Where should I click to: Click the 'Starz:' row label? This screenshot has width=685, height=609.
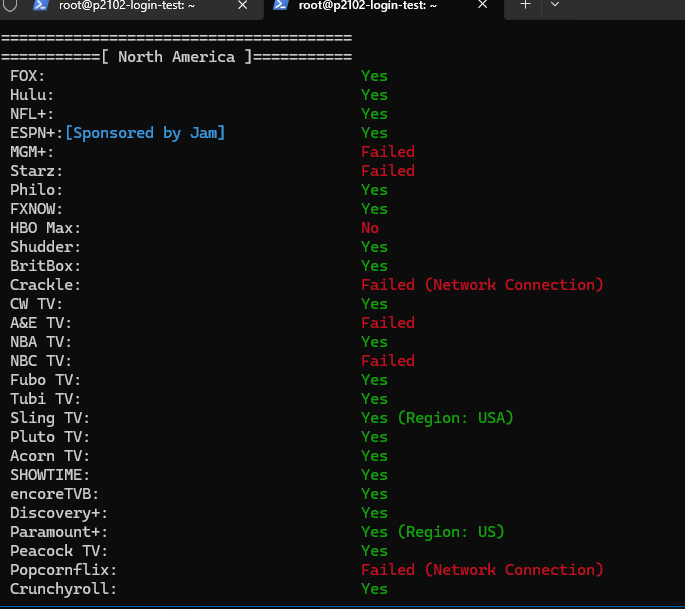(x=37, y=171)
